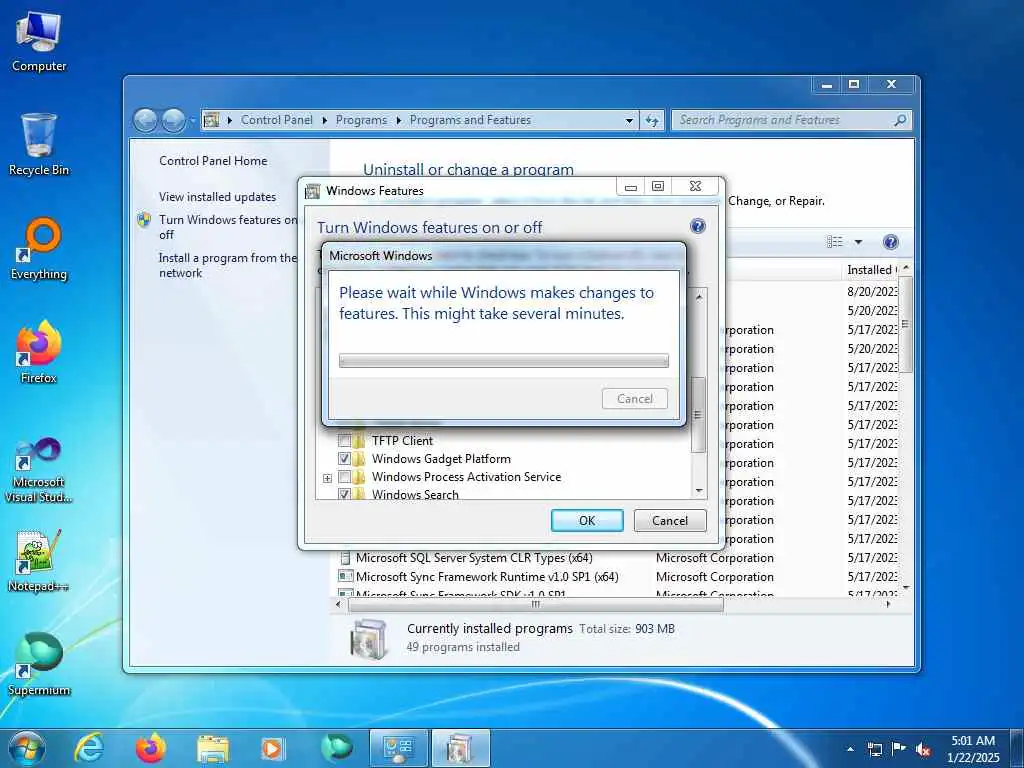The image size is (1024, 768).
Task: Open the view options dropdown arrow
Action: (x=858, y=242)
